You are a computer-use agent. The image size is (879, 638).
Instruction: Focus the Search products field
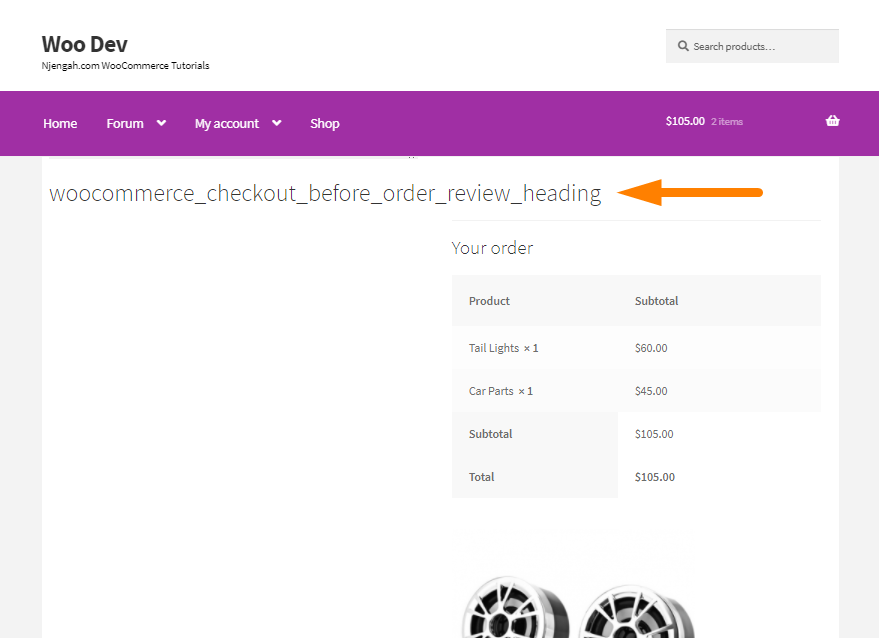752,46
